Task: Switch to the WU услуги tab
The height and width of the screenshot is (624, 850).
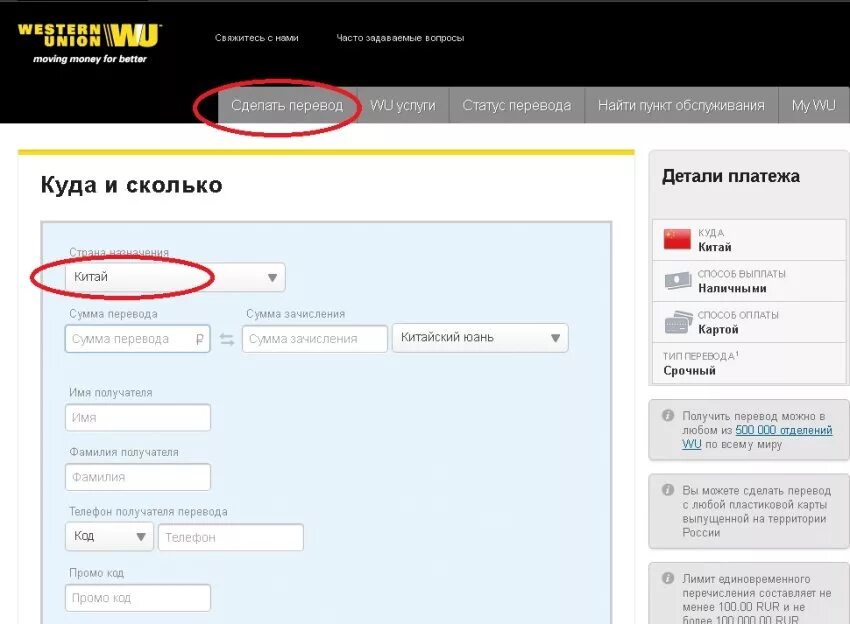Action: (x=403, y=105)
